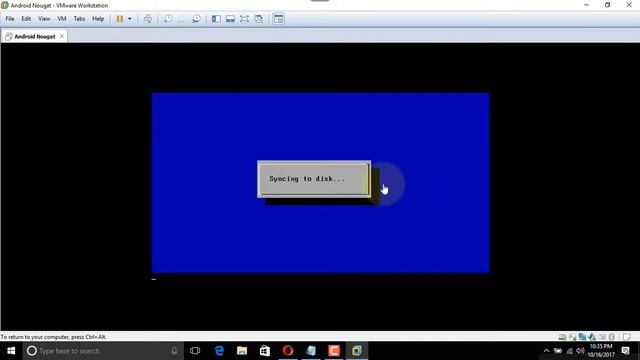Show hidden system tray icons chevron

547,351
